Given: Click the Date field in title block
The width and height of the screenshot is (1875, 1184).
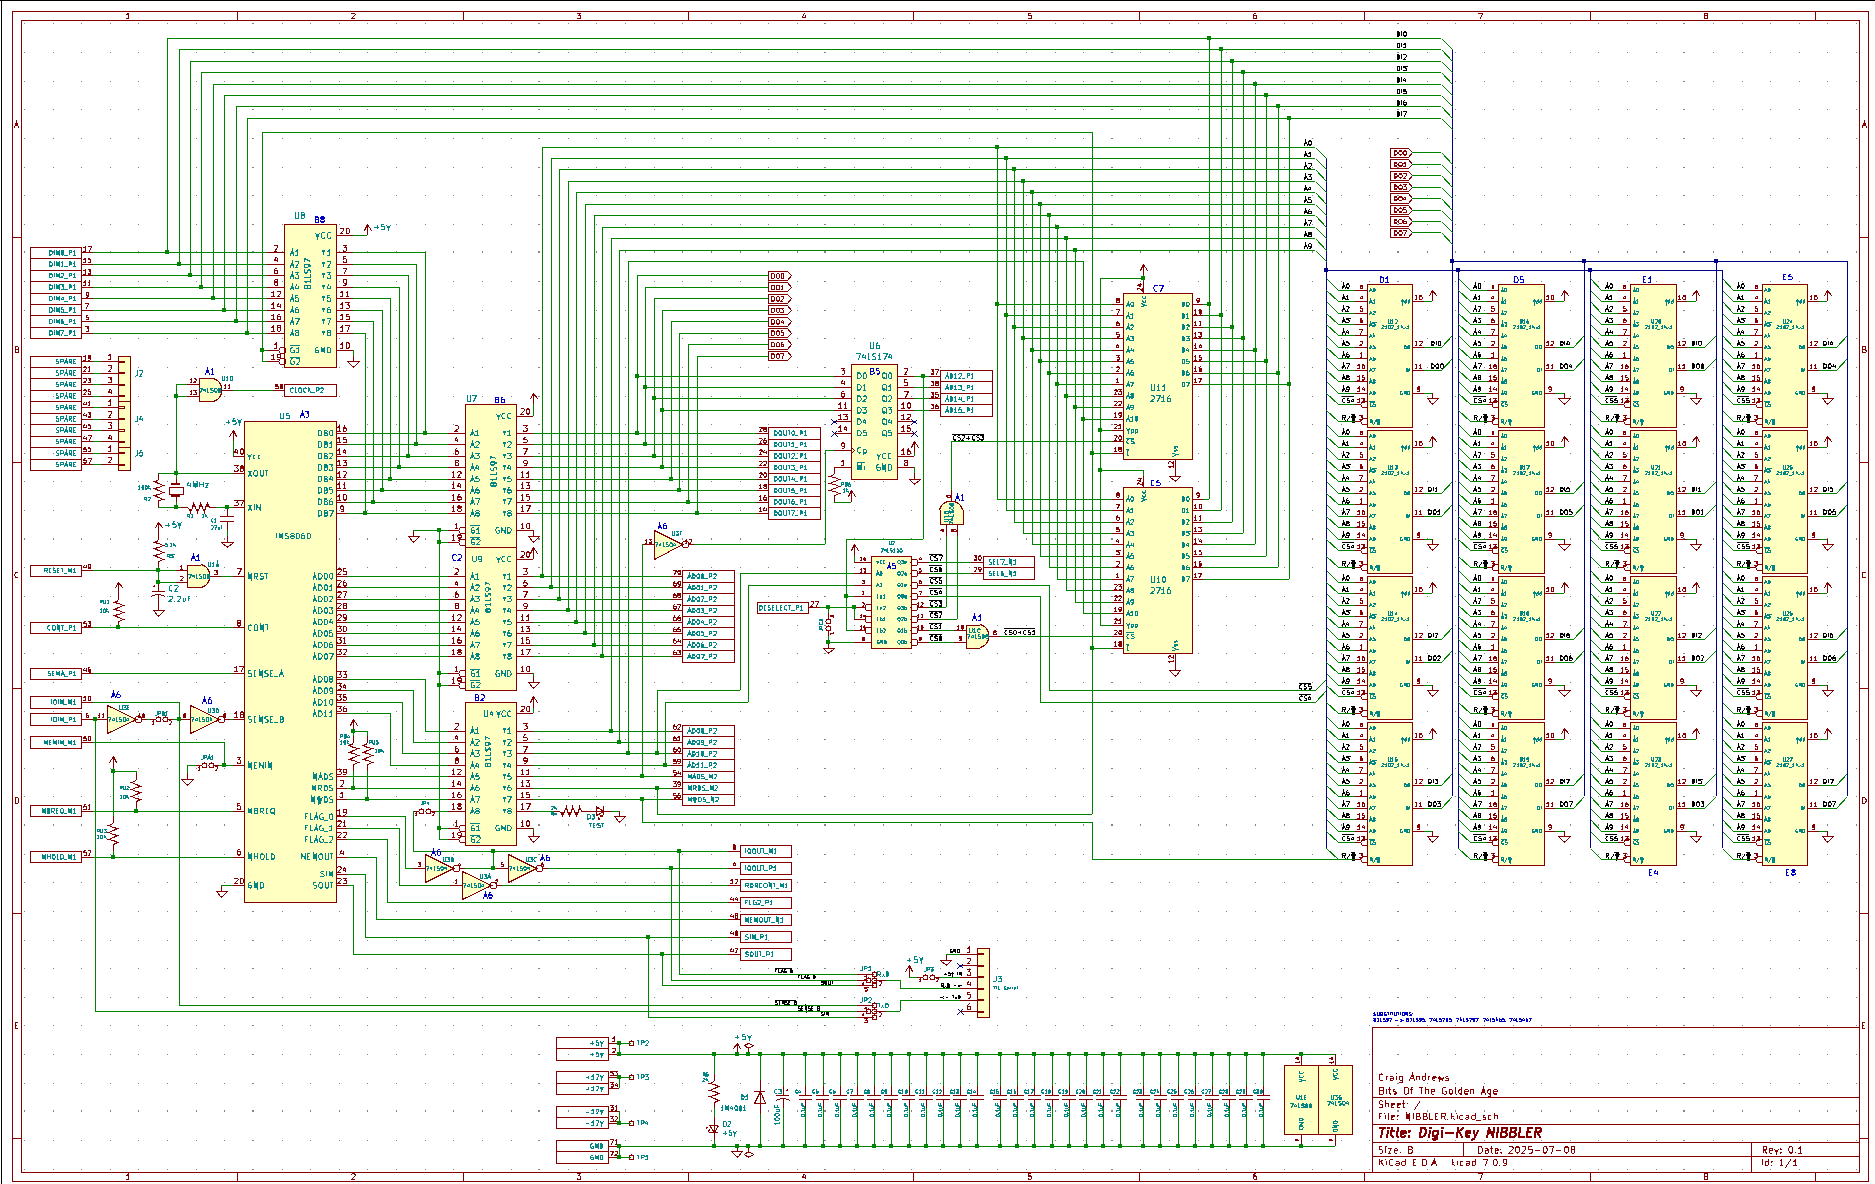Looking at the screenshot, I should (x=1530, y=1150).
